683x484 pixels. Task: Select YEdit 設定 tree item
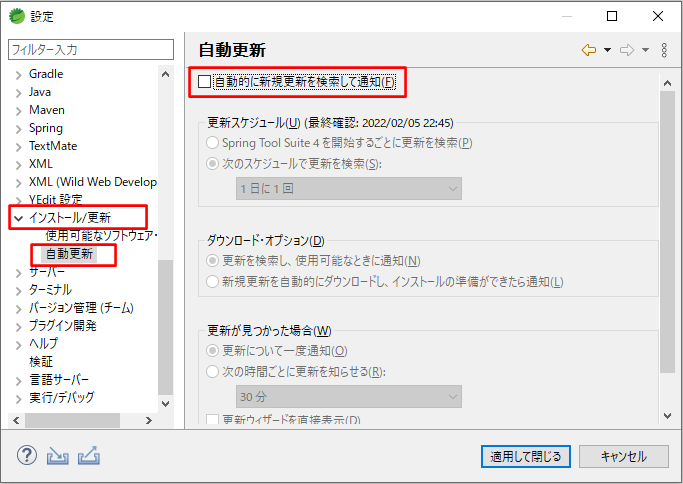click(x=55, y=200)
